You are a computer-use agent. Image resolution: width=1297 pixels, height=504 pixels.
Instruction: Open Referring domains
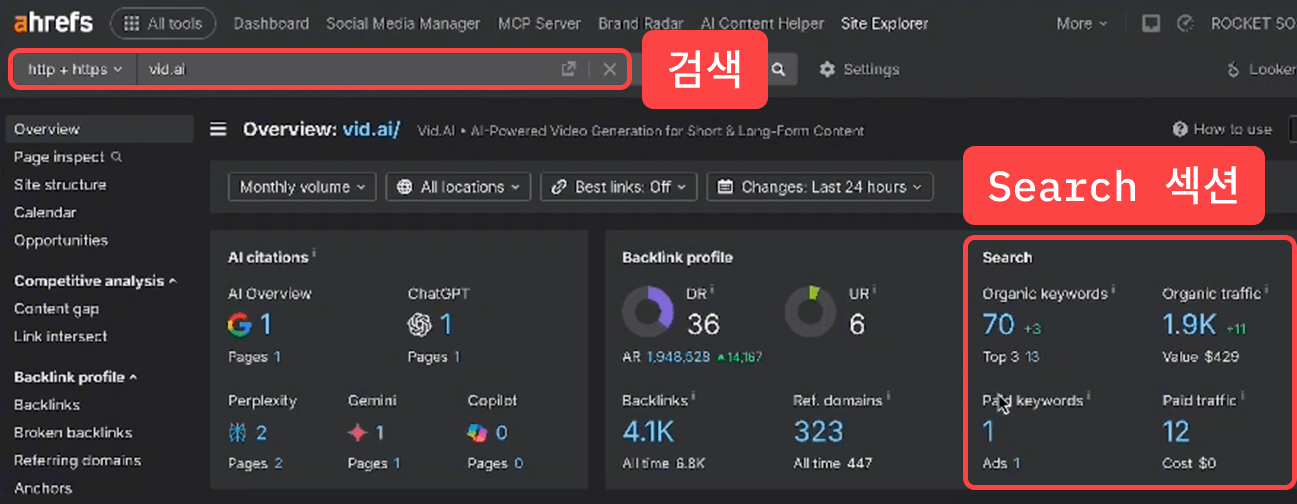tap(77, 461)
